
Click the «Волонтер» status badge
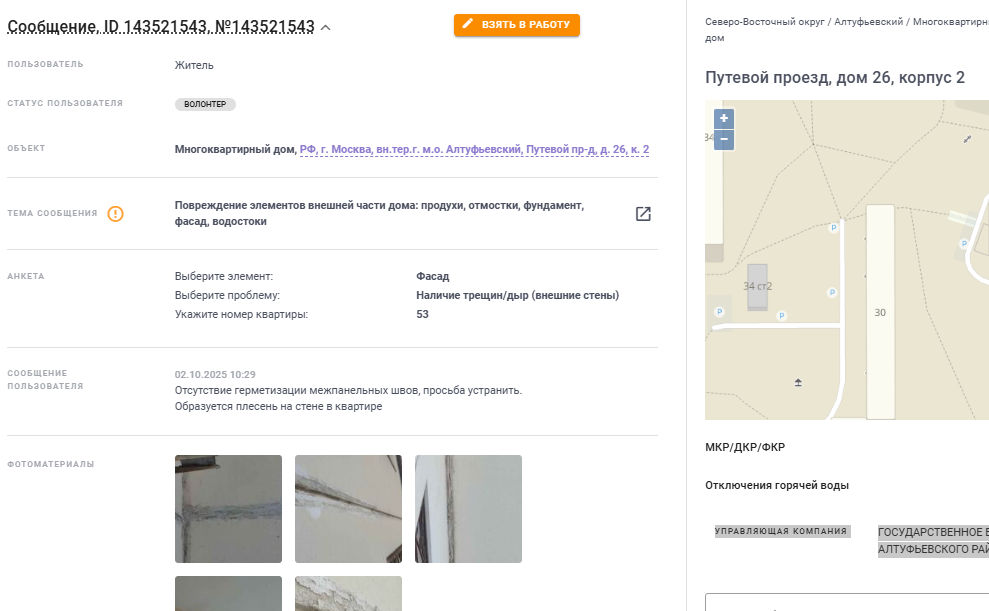point(205,104)
